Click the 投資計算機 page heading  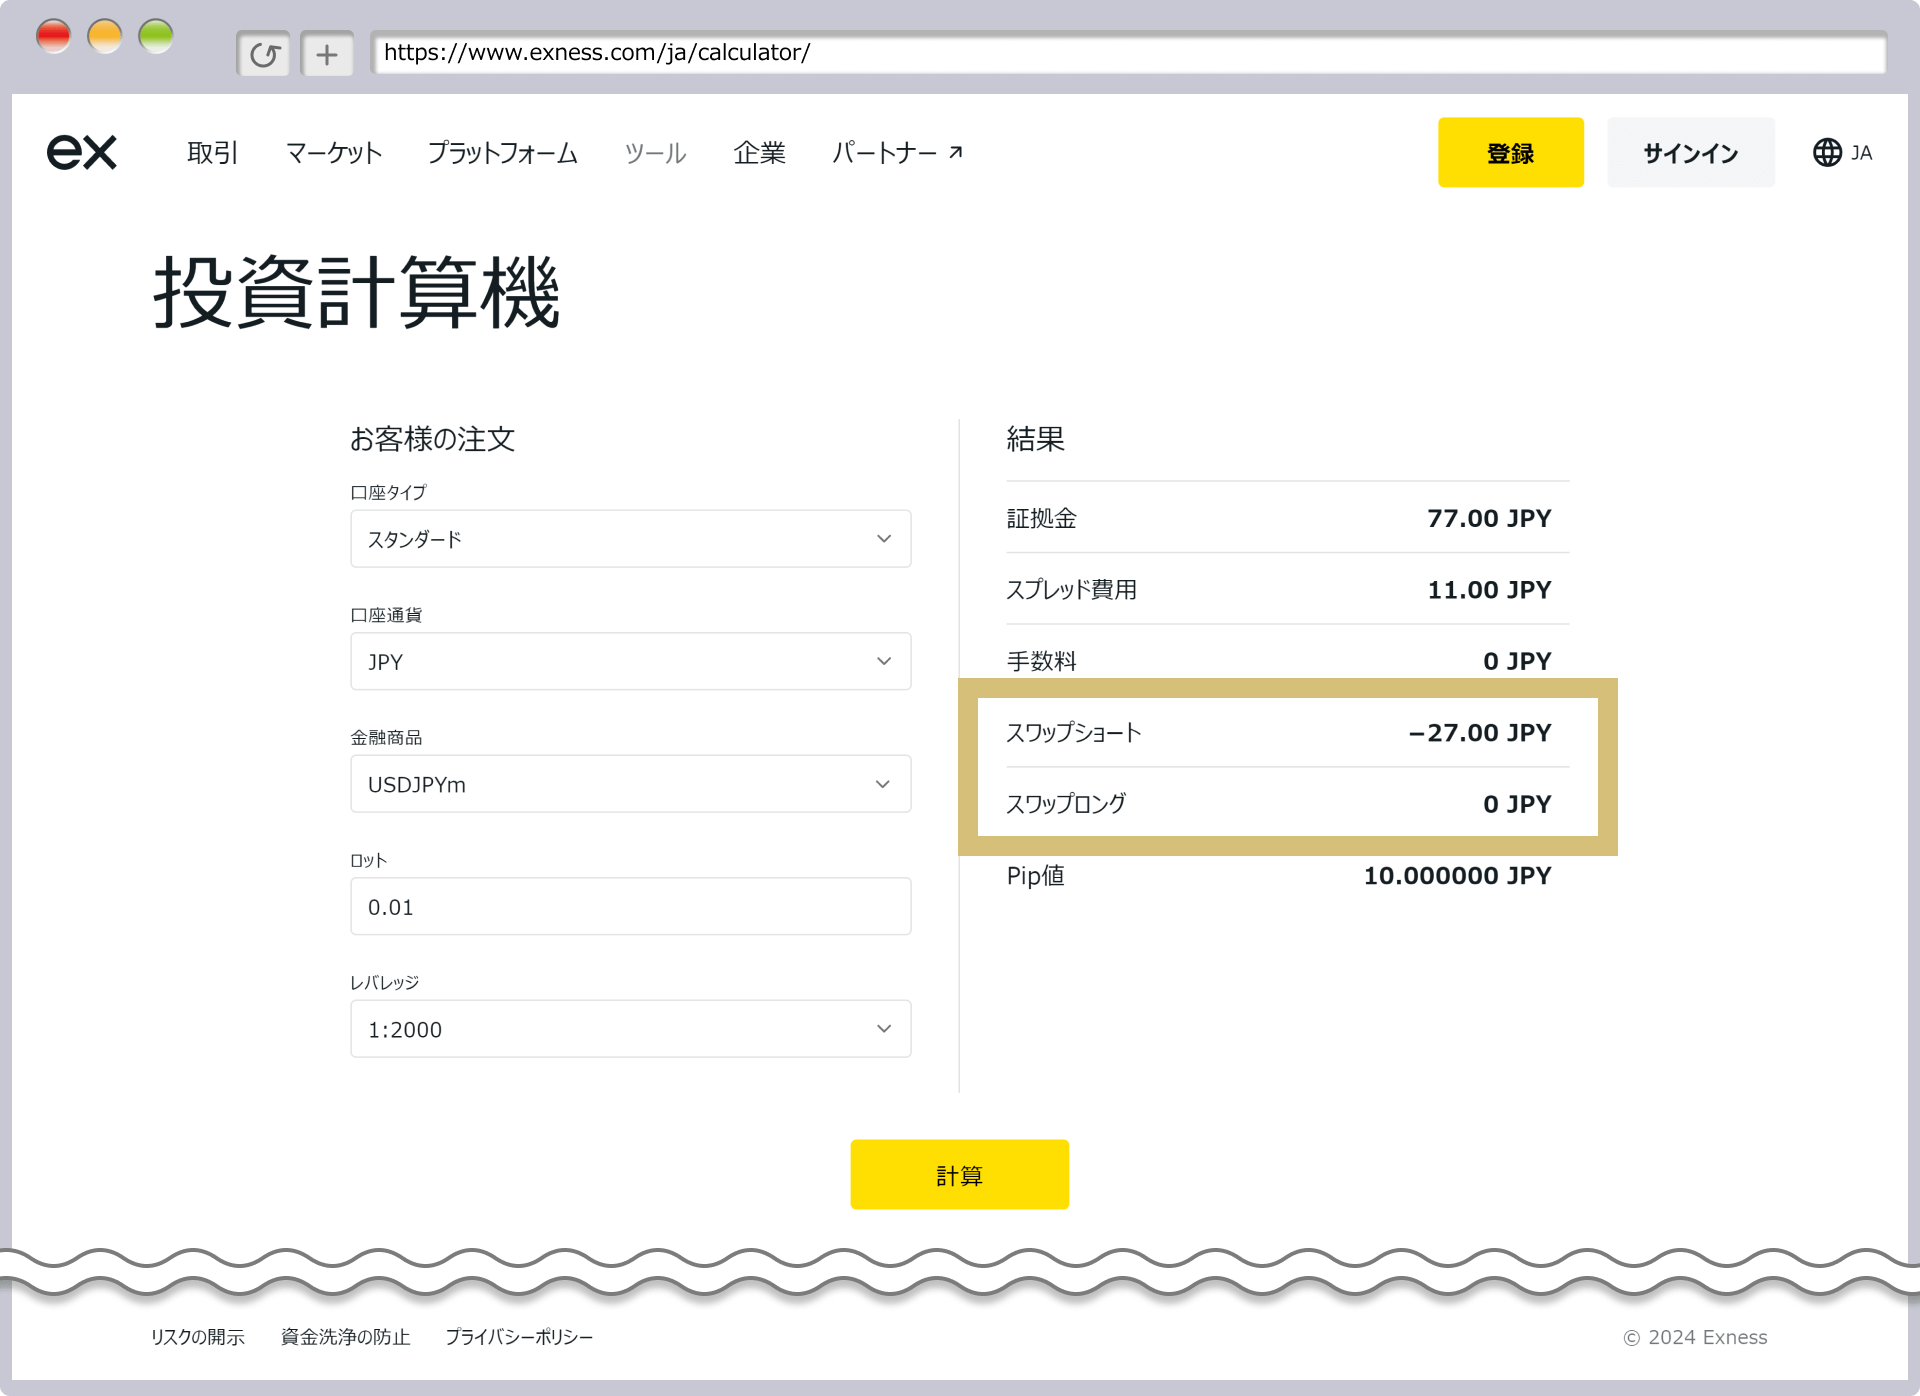click(356, 292)
